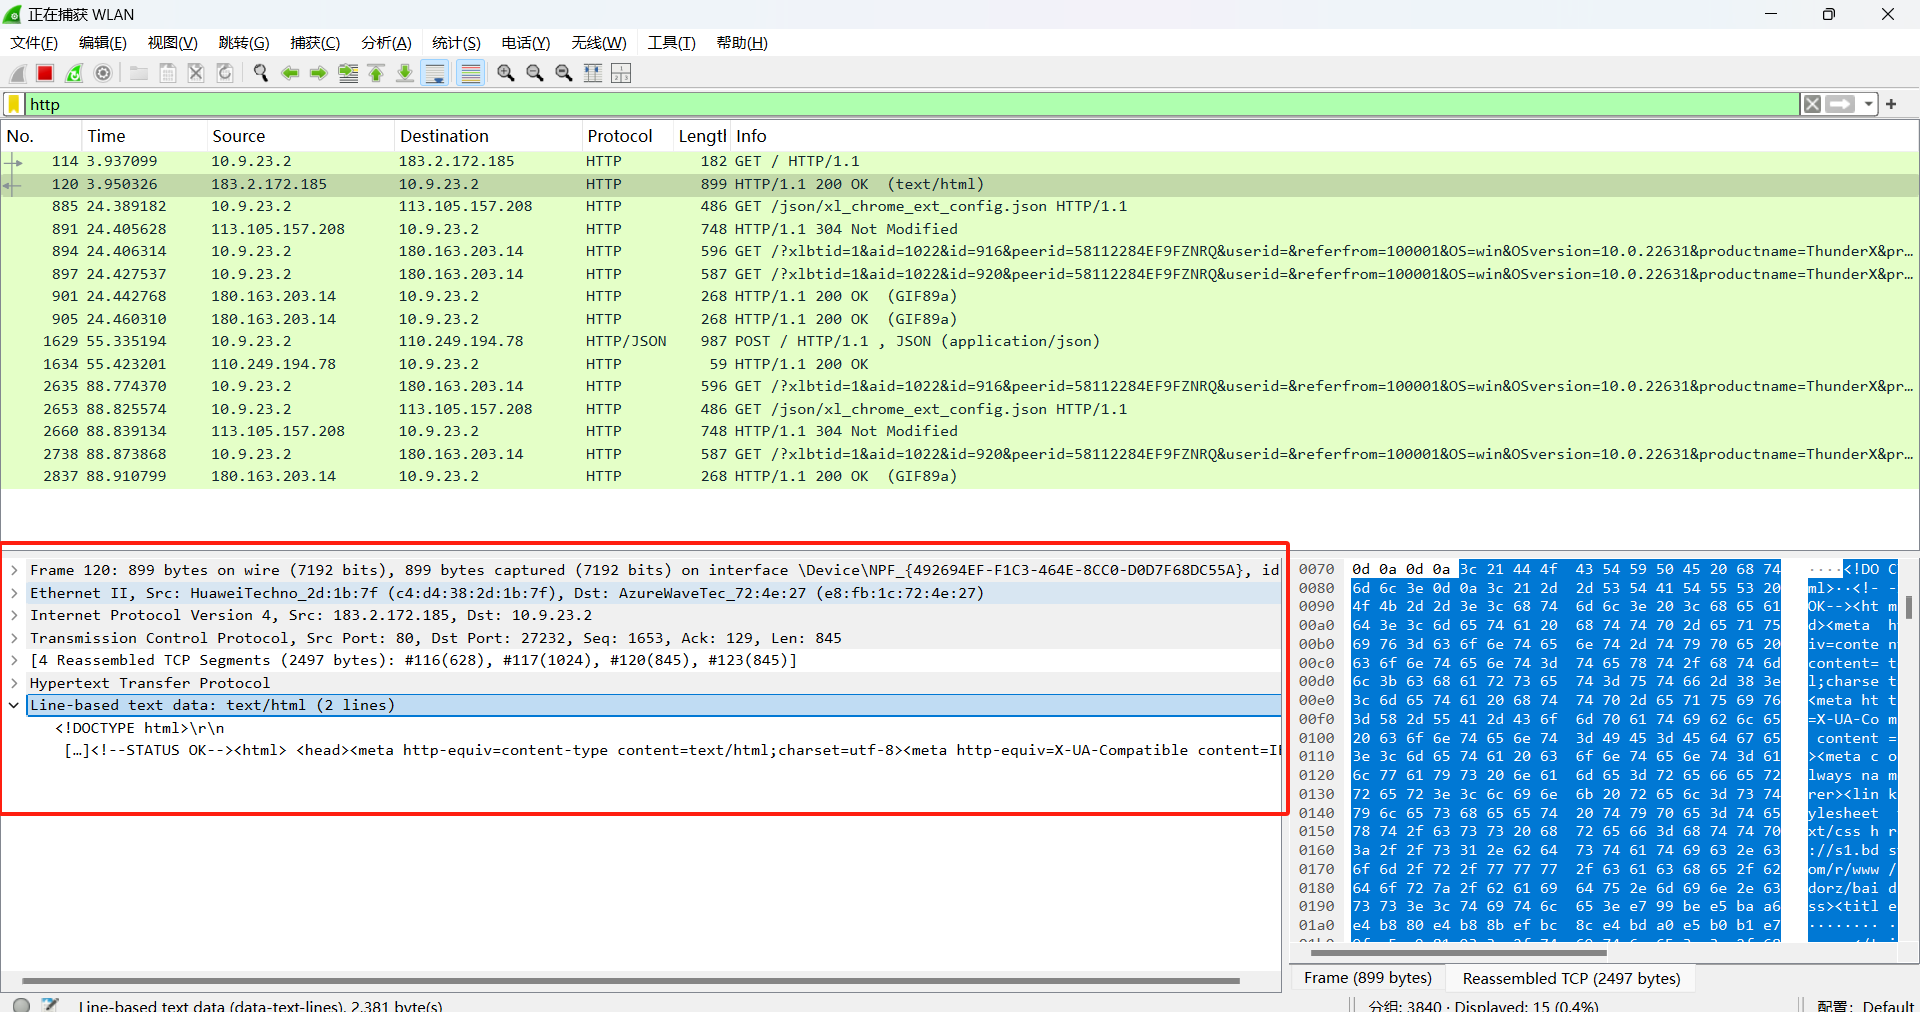This screenshot has height=1012, width=1920.
Task: Open the display filter history dropdown
Action: pyautogui.click(x=1868, y=104)
